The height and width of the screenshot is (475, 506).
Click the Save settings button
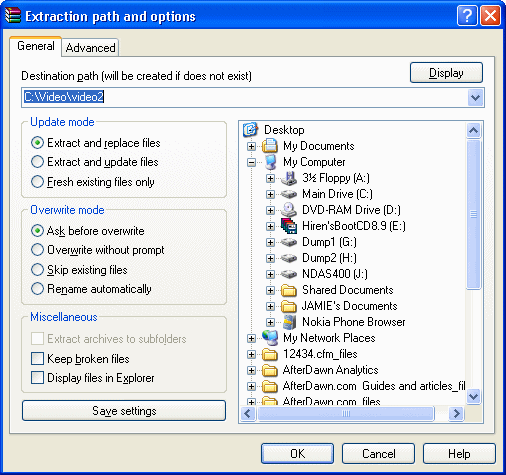tap(124, 411)
